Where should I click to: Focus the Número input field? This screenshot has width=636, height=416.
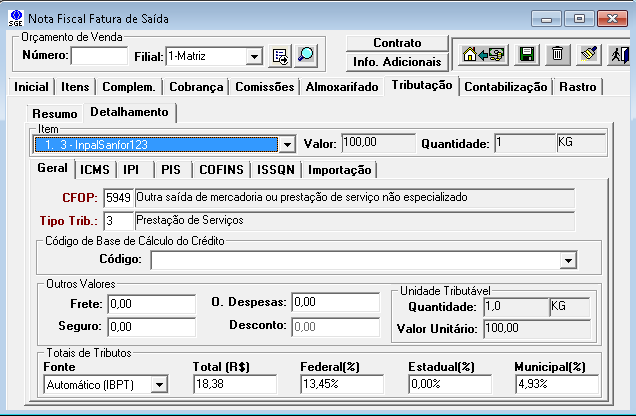[x=99, y=56]
